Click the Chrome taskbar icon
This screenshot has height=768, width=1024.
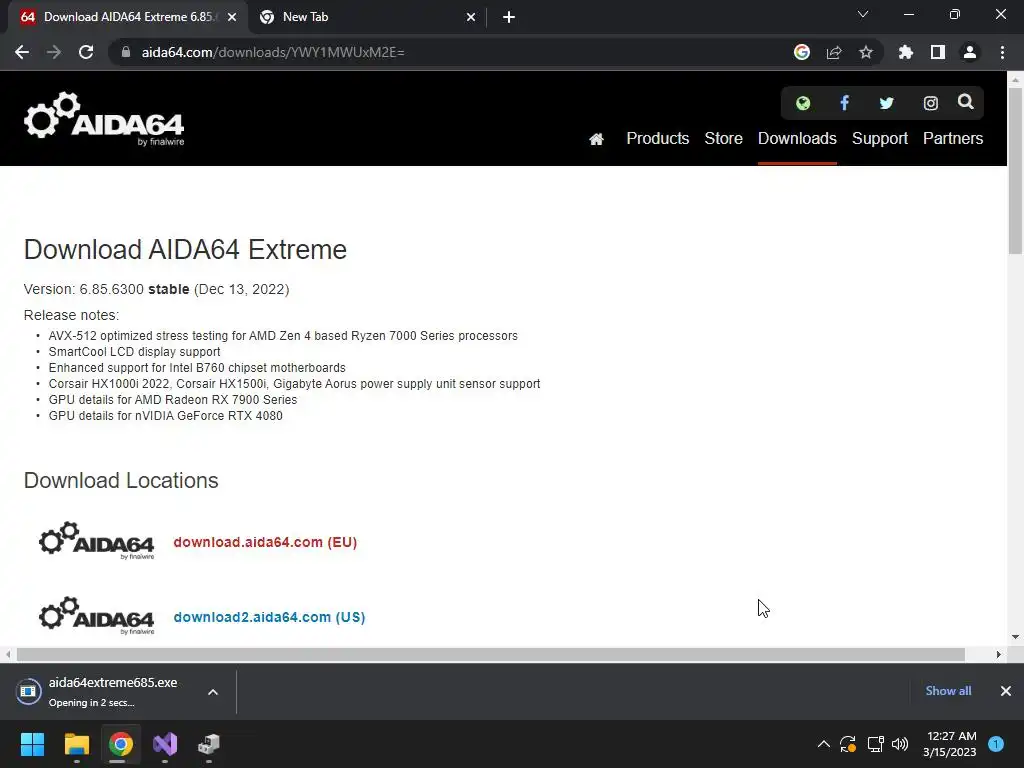[121, 744]
